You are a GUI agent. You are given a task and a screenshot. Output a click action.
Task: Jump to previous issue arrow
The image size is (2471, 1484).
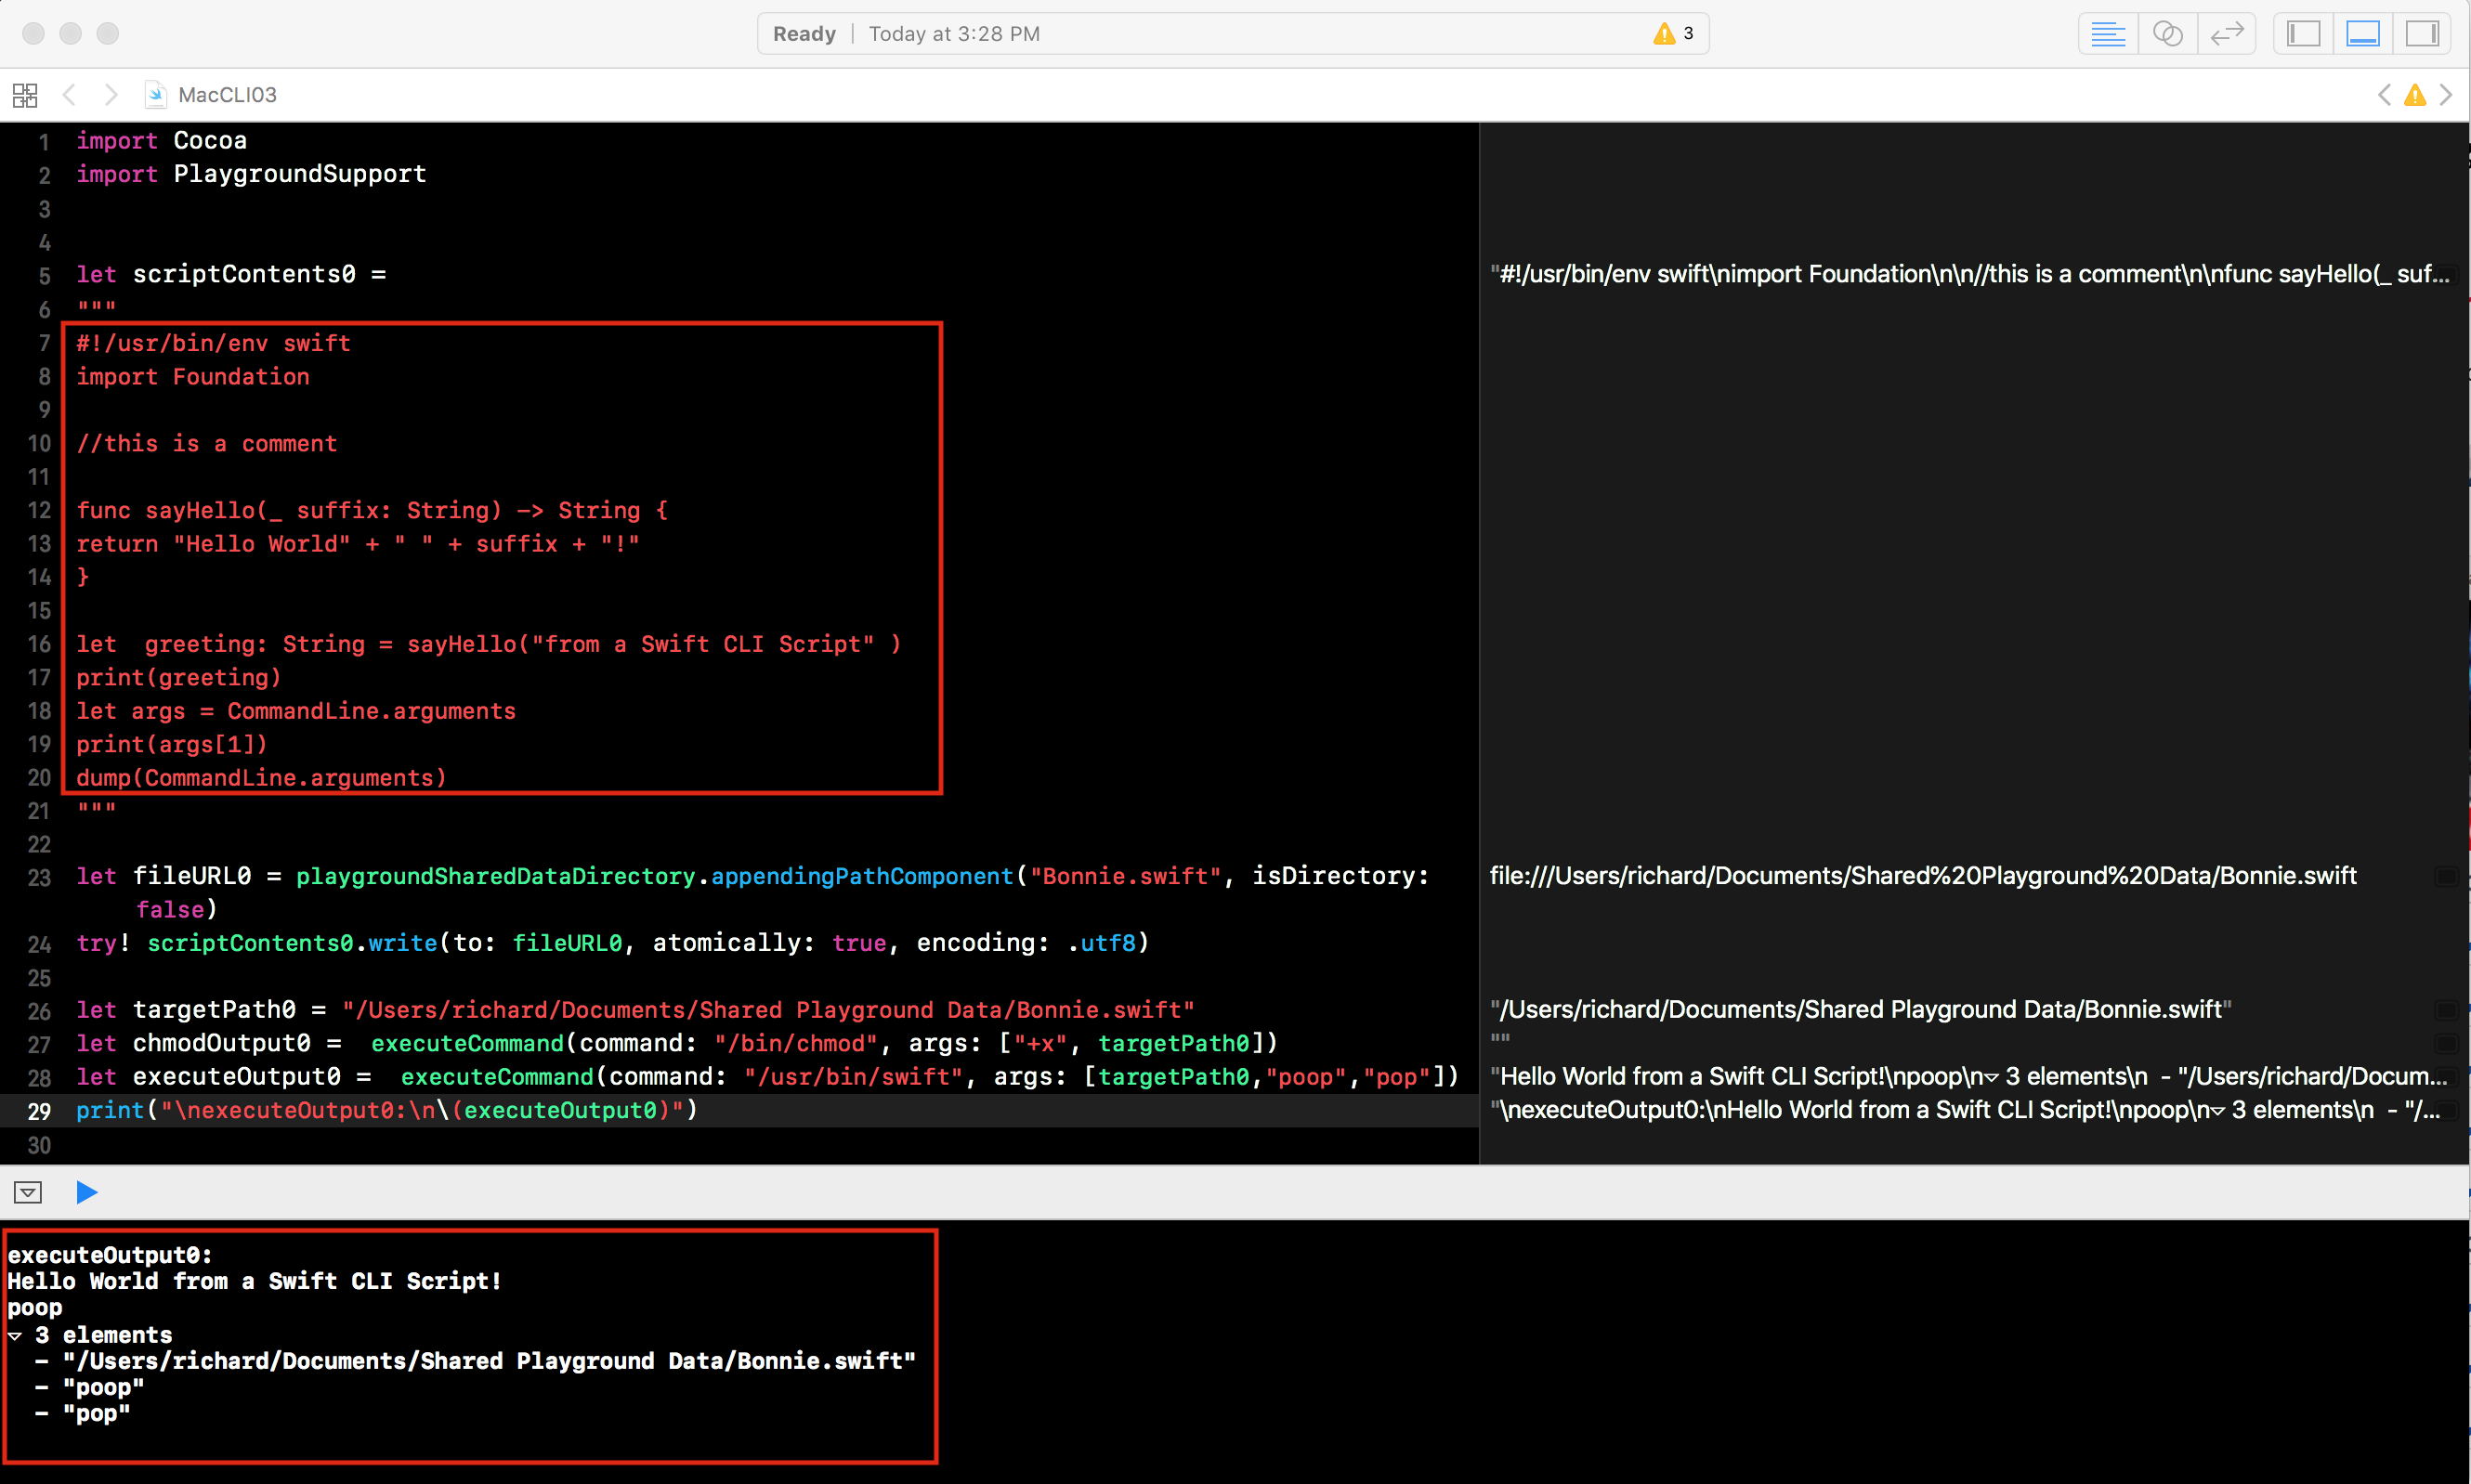2385,95
